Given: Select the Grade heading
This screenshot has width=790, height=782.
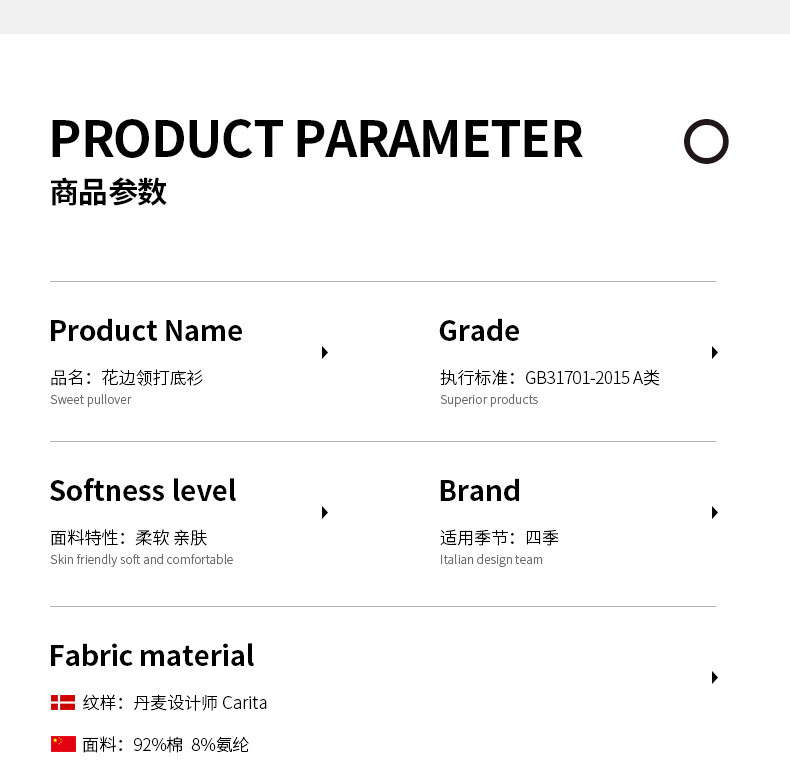Looking at the screenshot, I should [479, 331].
